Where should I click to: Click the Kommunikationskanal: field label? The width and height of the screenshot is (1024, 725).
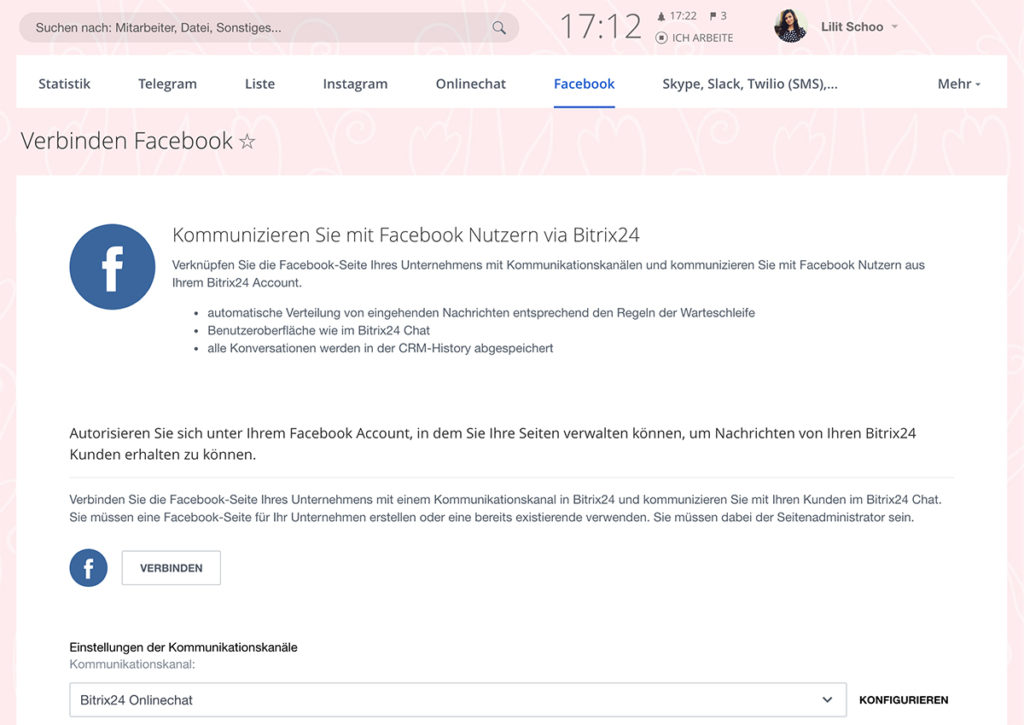pyautogui.click(x=132, y=664)
